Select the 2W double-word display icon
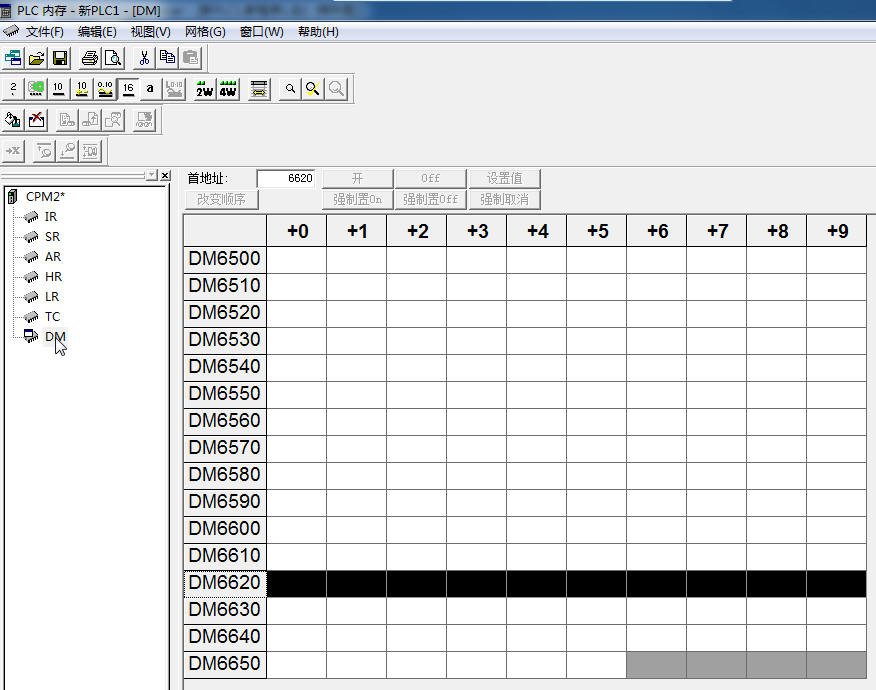This screenshot has height=690, width=876. pos(204,89)
